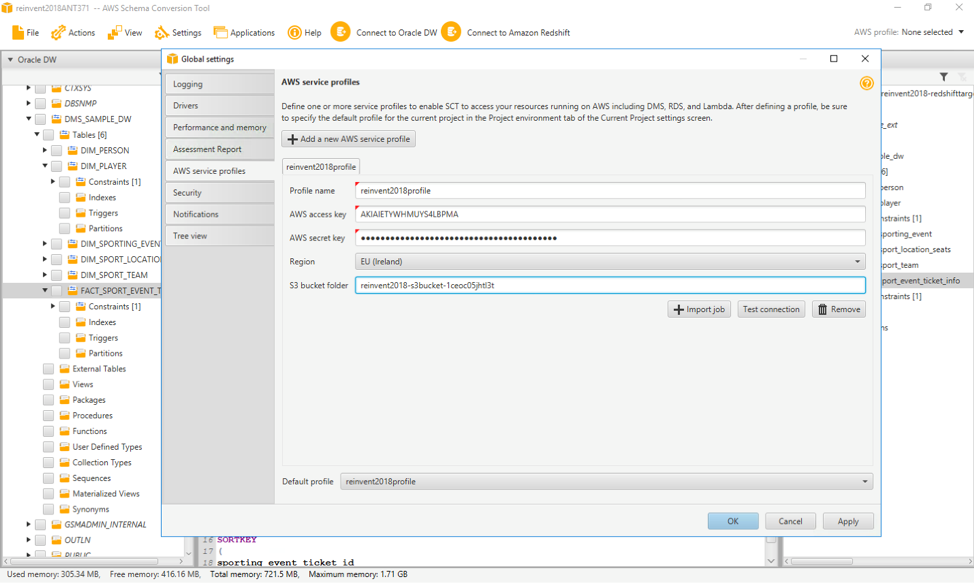
Task: Click the AWS access key field
Action: click(x=610, y=214)
